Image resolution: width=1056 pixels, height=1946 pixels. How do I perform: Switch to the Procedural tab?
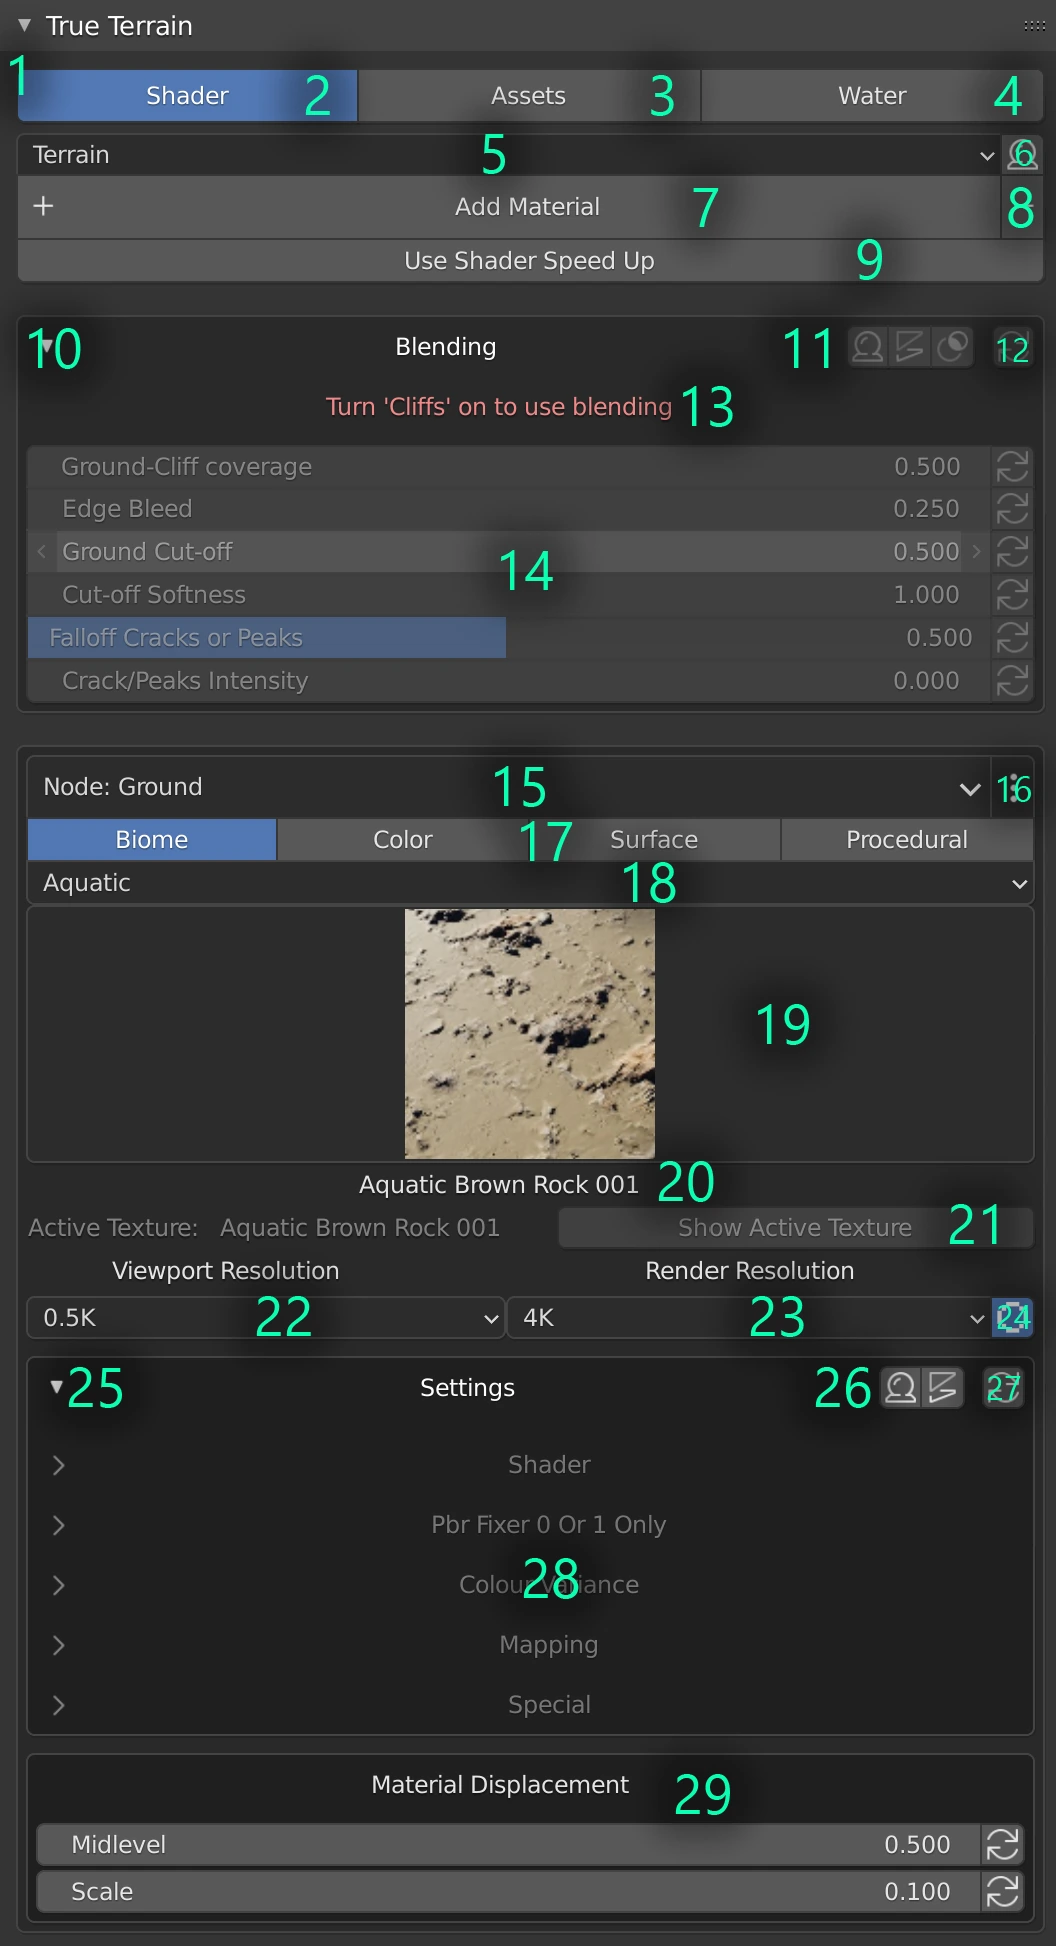(906, 840)
